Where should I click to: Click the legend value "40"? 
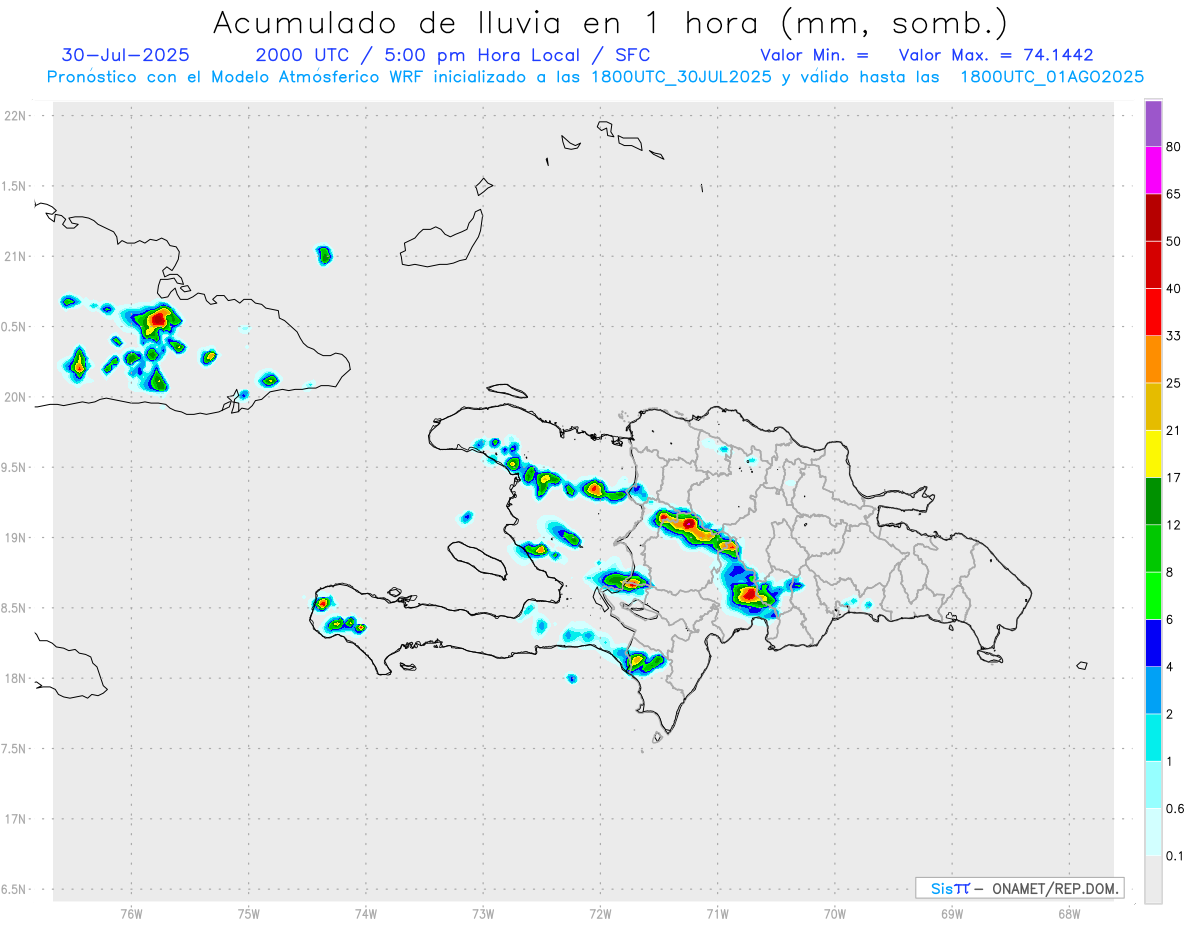pos(1174,289)
